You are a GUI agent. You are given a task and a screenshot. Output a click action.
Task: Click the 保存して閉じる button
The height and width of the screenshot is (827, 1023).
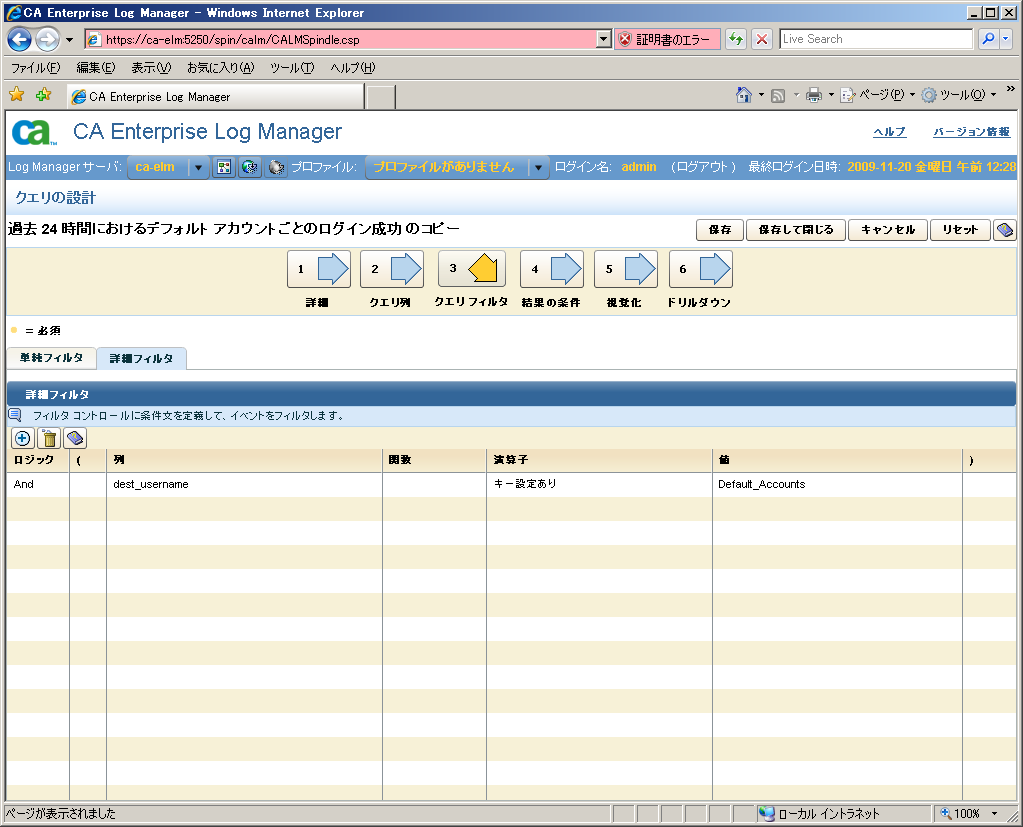pos(795,230)
